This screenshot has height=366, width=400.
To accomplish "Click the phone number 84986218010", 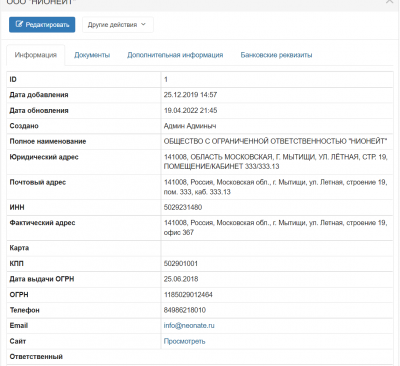I will 185,310.
